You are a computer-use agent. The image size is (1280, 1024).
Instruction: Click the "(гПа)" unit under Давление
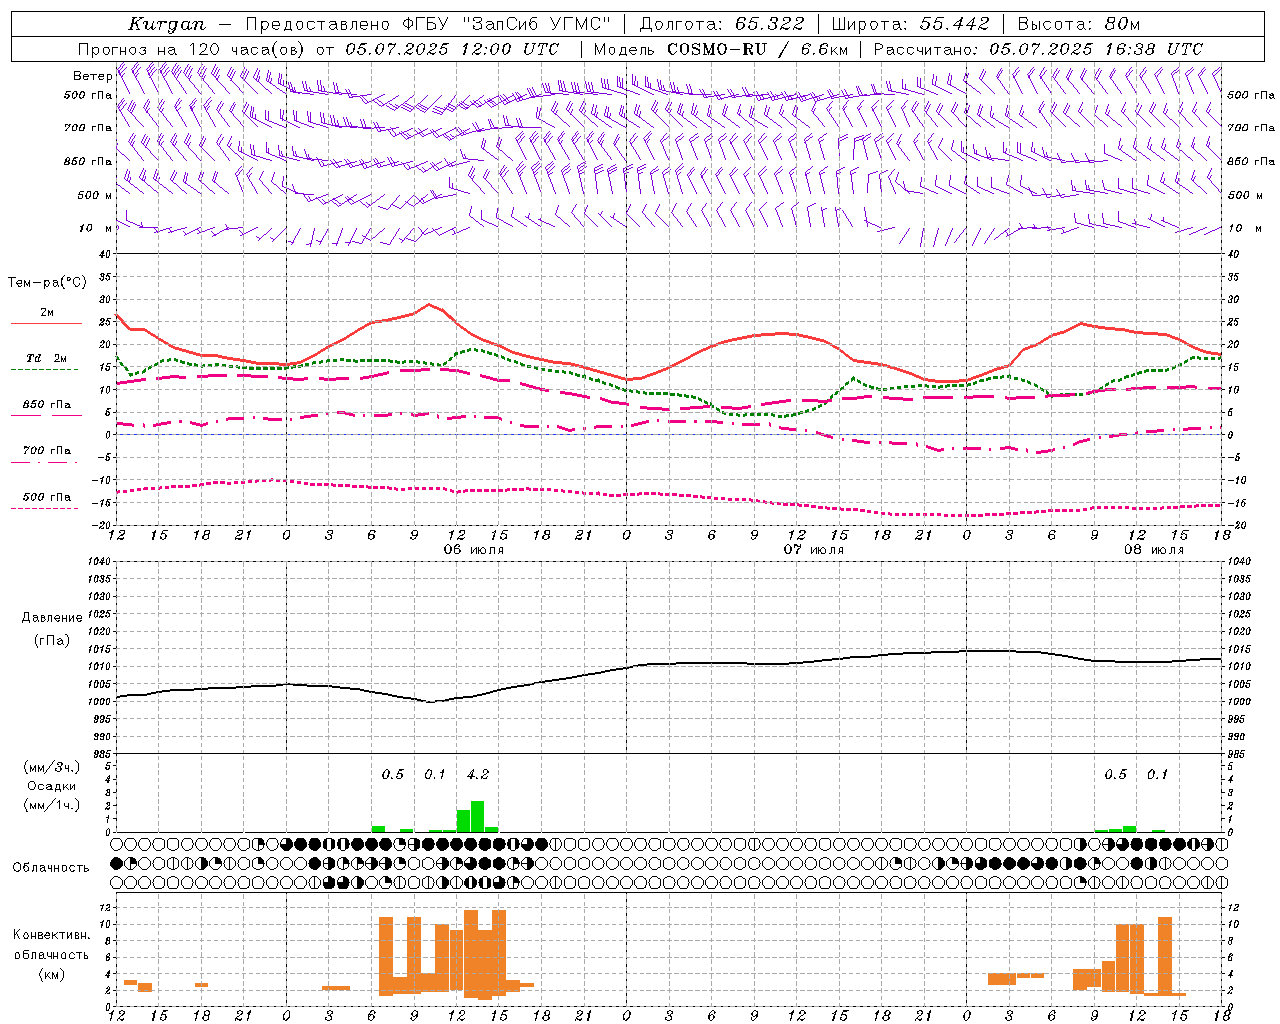(51, 641)
